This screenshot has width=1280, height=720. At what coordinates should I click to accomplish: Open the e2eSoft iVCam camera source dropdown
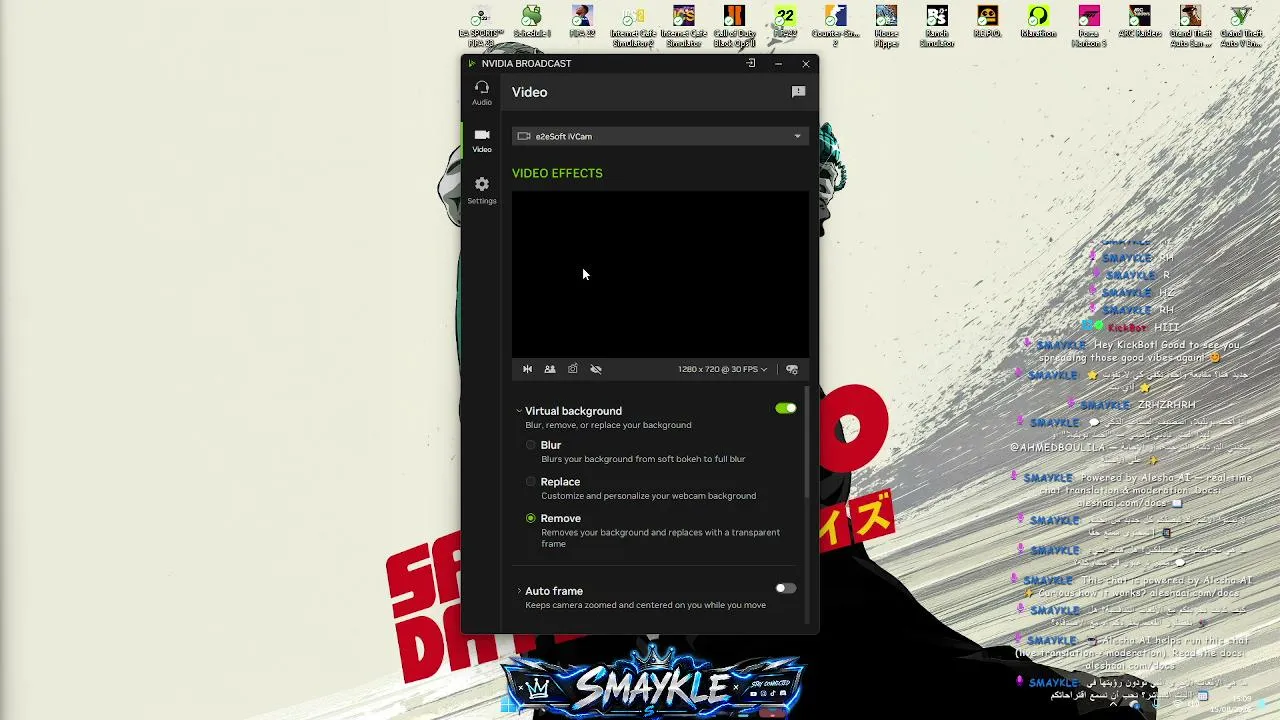click(x=660, y=136)
